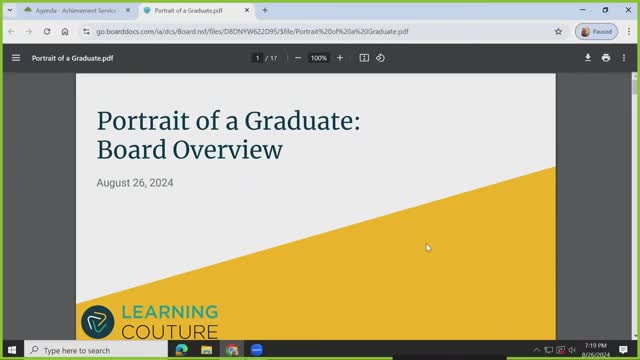This screenshot has height=360, width=640.
Task: Open the Windows notification center
Action: (623, 350)
